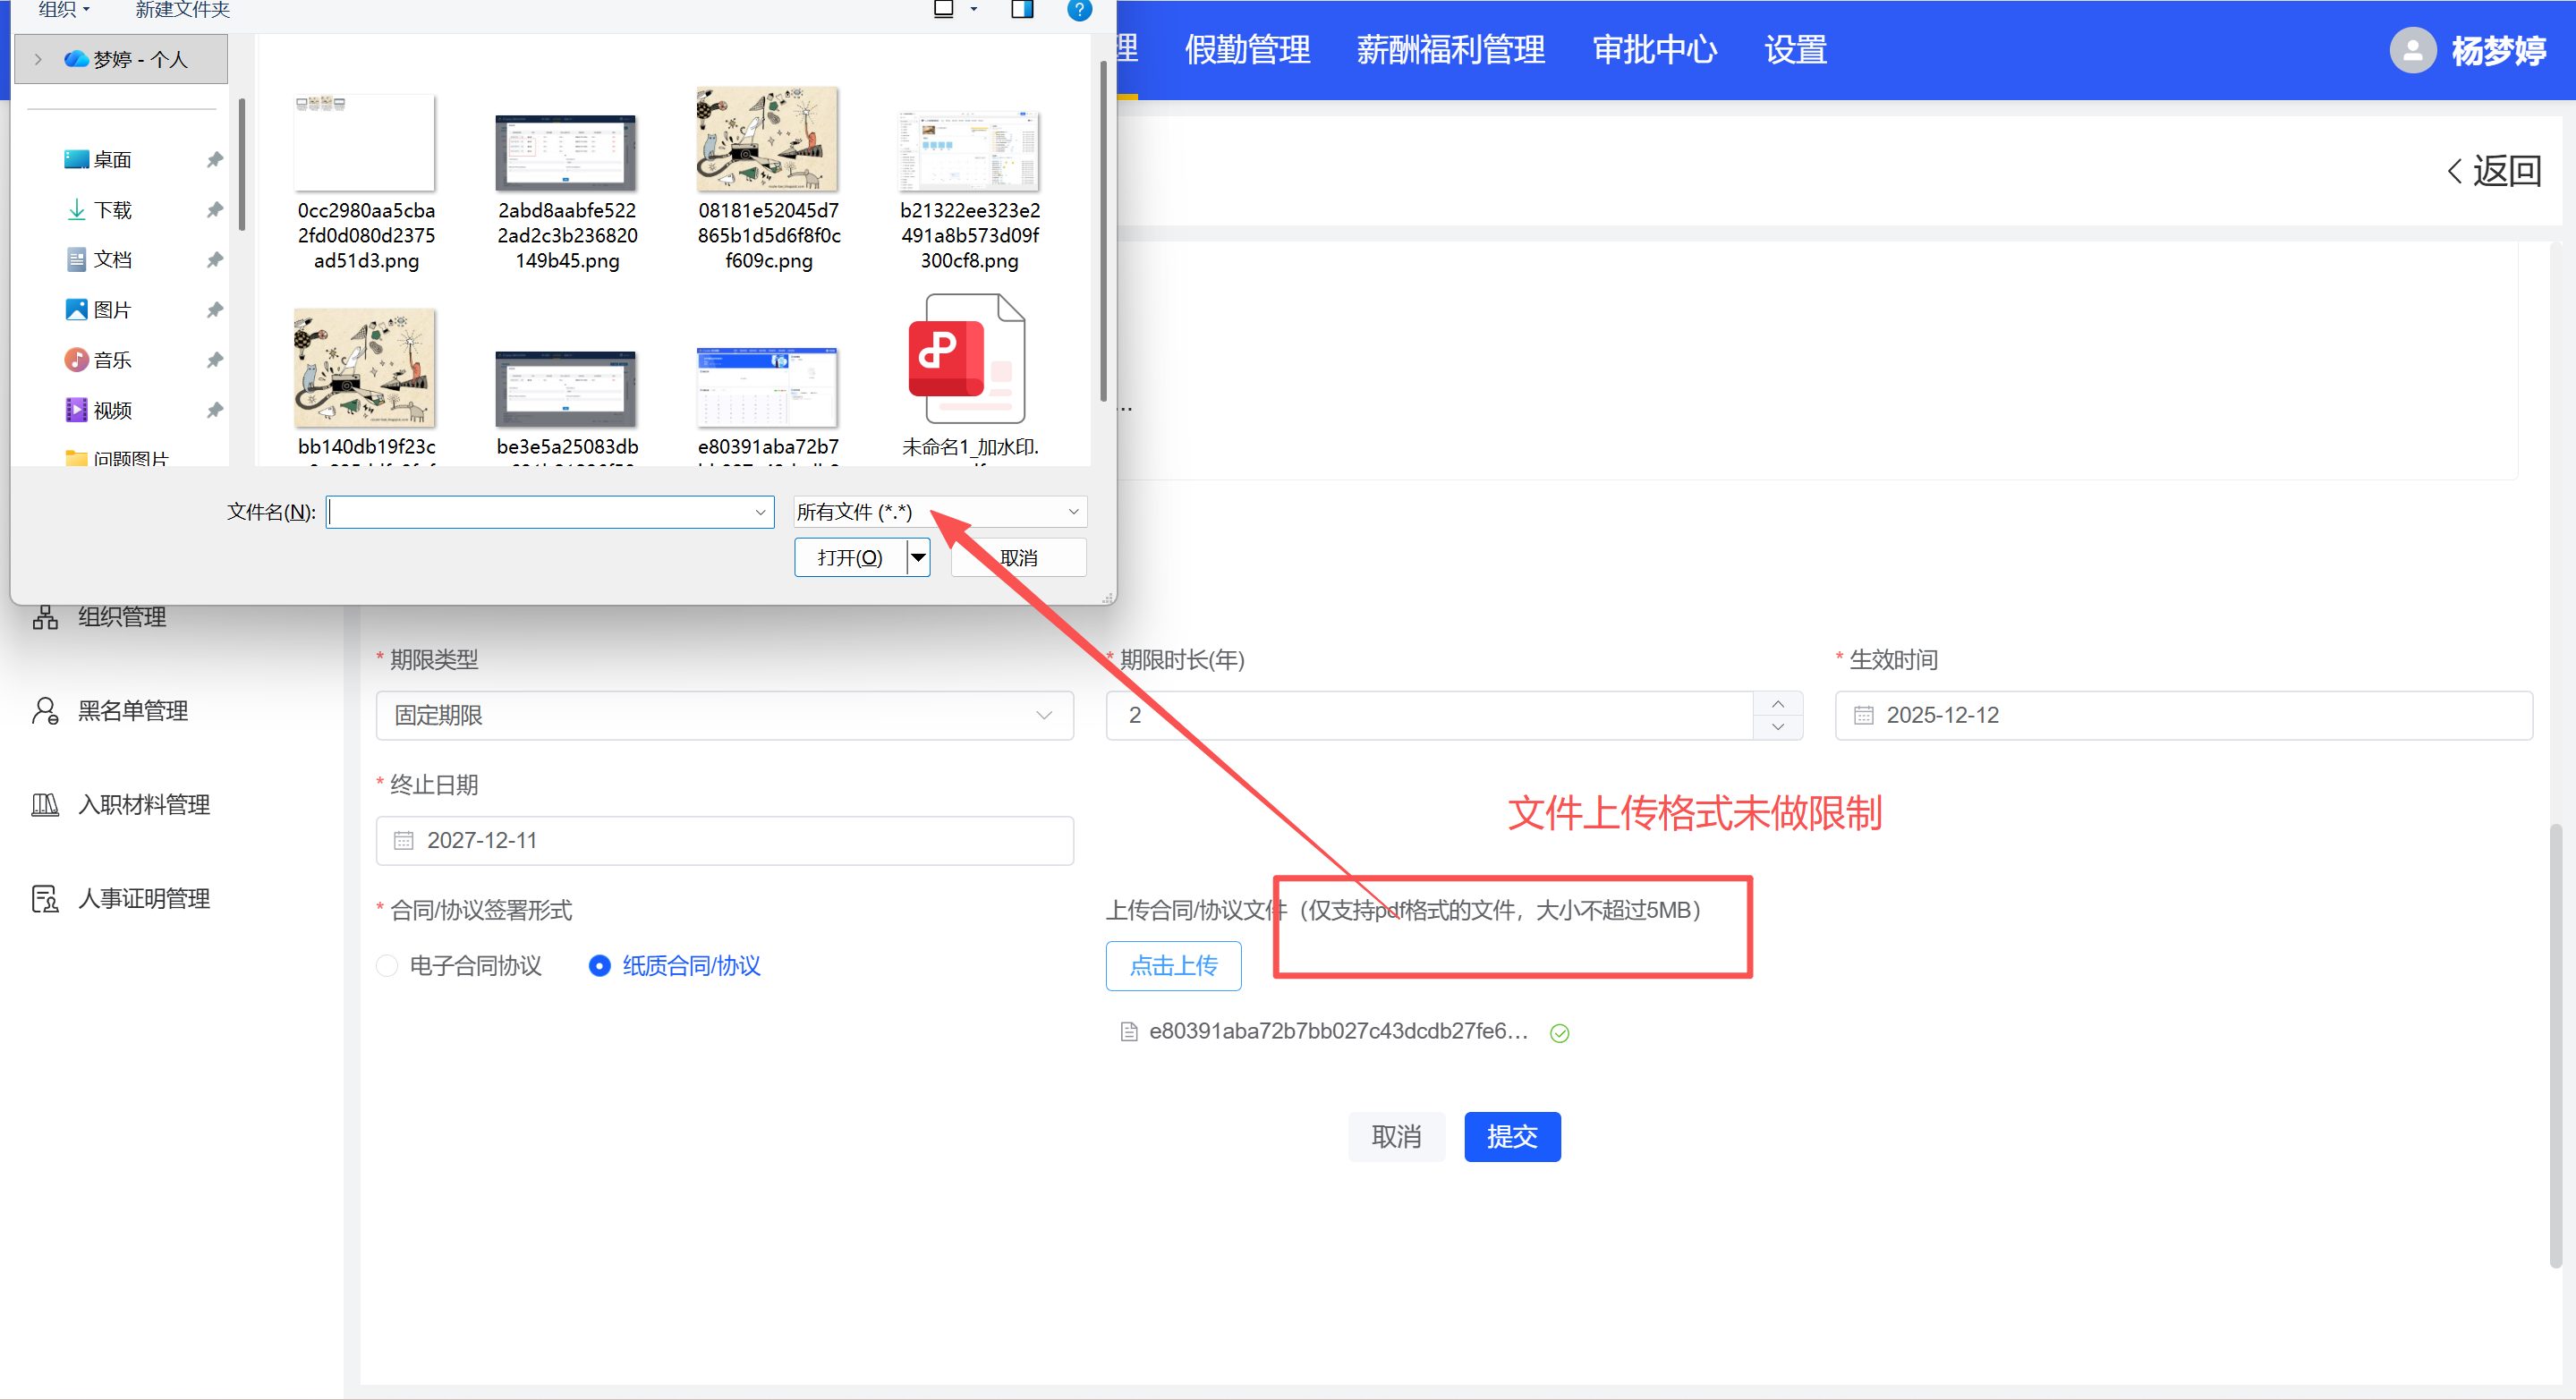Click the 入职材料管理 sidebar icon
2576x1400 pixels.
(45, 805)
